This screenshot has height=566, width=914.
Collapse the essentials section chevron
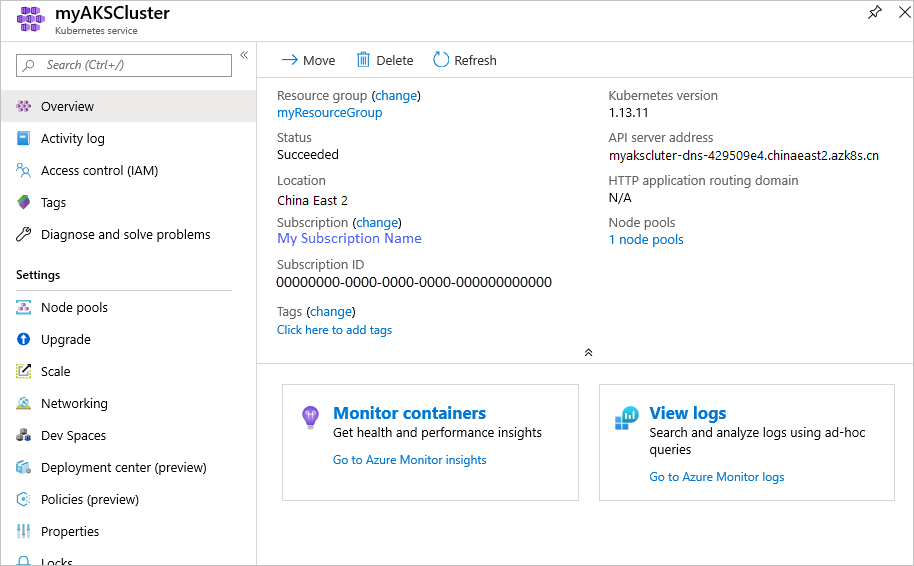(x=588, y=352)
